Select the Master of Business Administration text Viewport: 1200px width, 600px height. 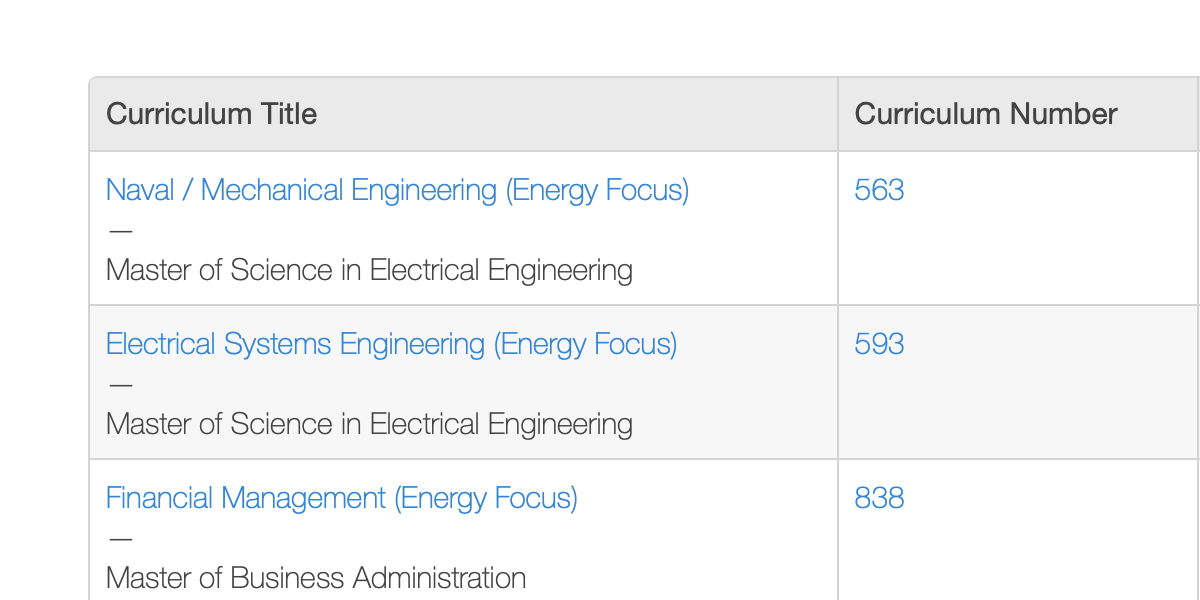(316, 578)
